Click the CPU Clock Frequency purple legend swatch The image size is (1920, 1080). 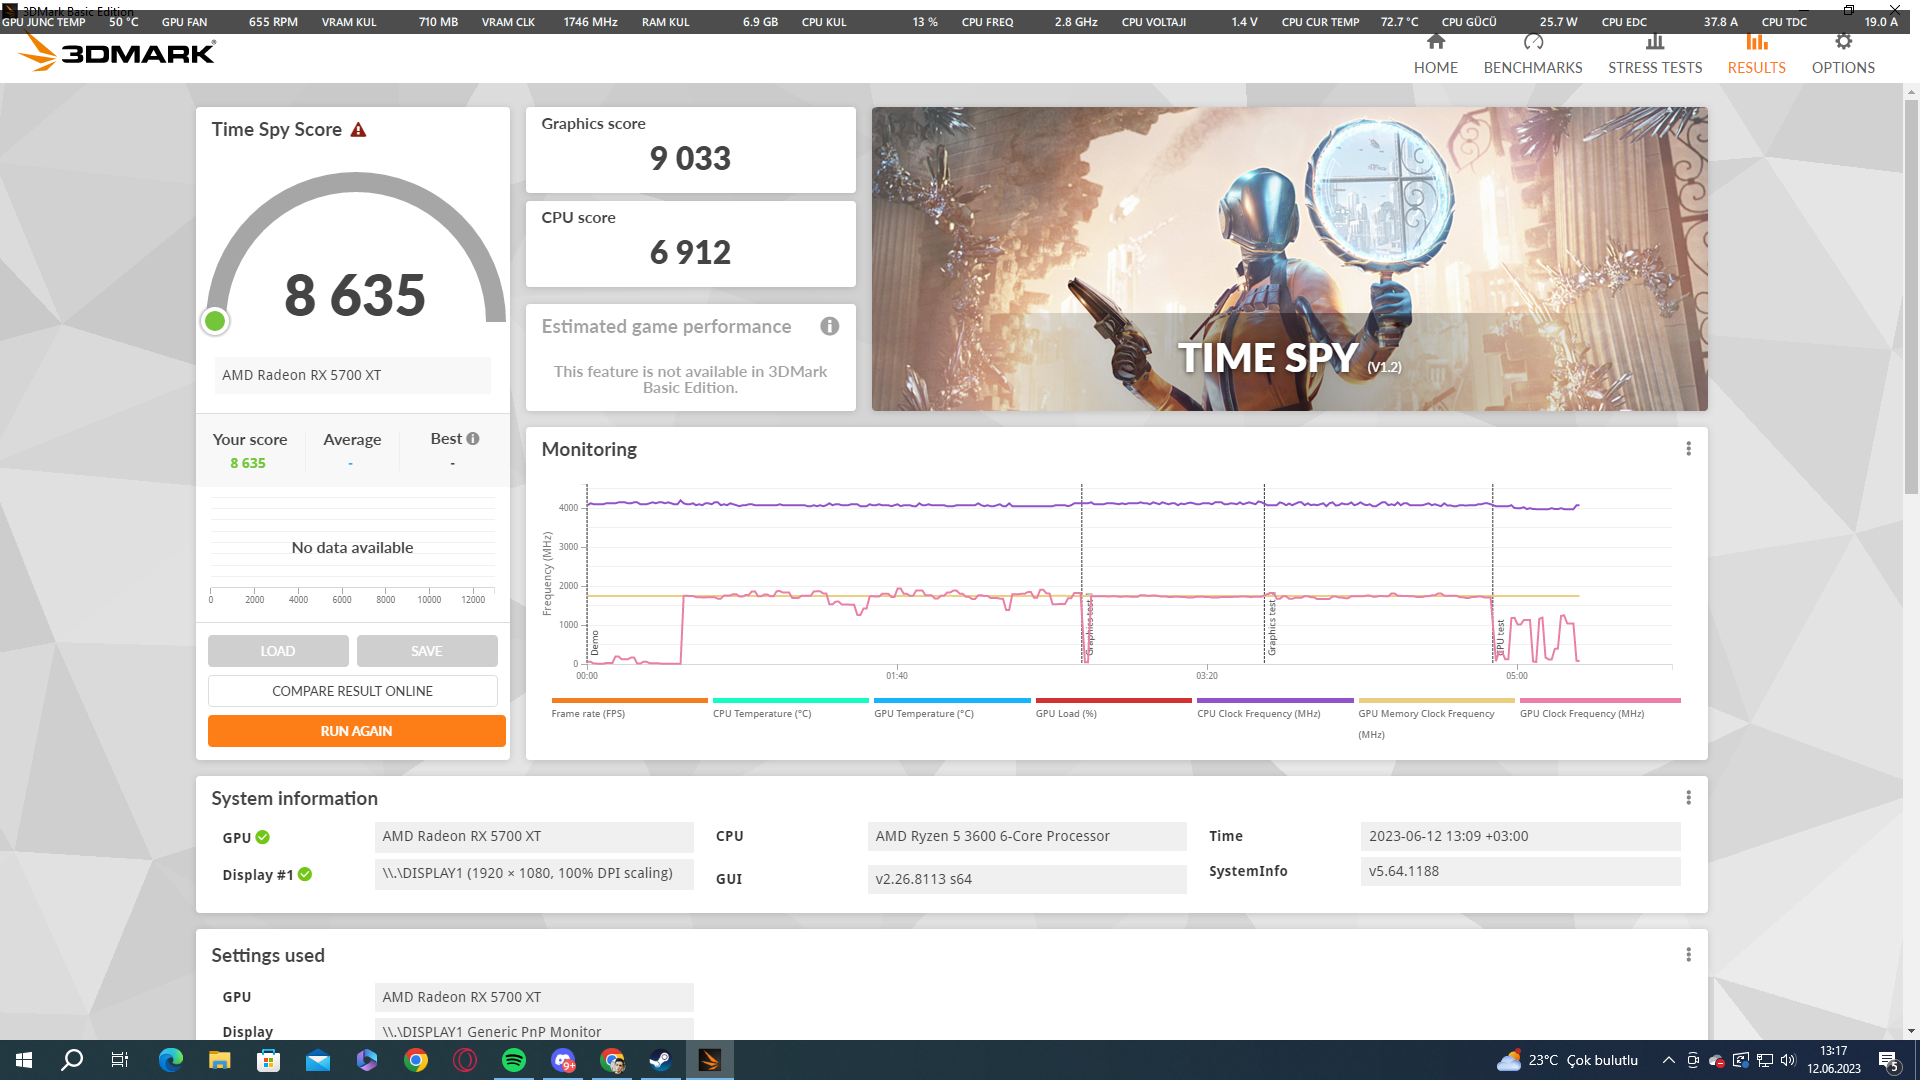pos(1274,700)
